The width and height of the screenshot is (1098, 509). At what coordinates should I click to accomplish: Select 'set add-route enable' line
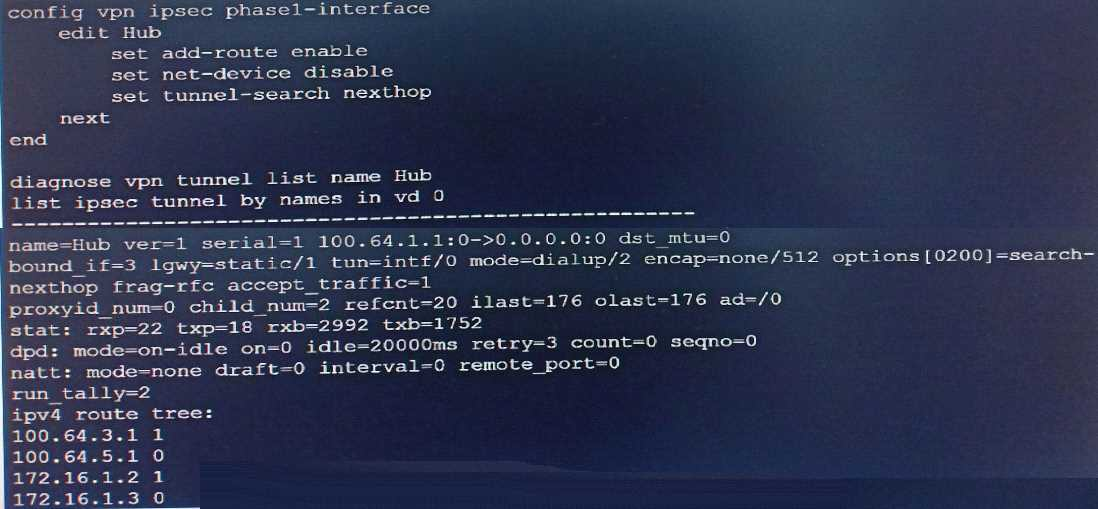click(239, 52)
